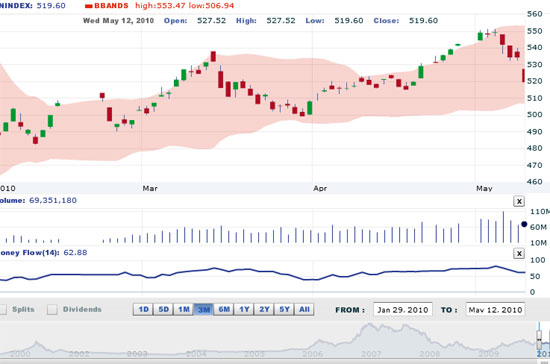
Task: Click the INDEX: 519.60 value label
Action: (x=33, y=6)
